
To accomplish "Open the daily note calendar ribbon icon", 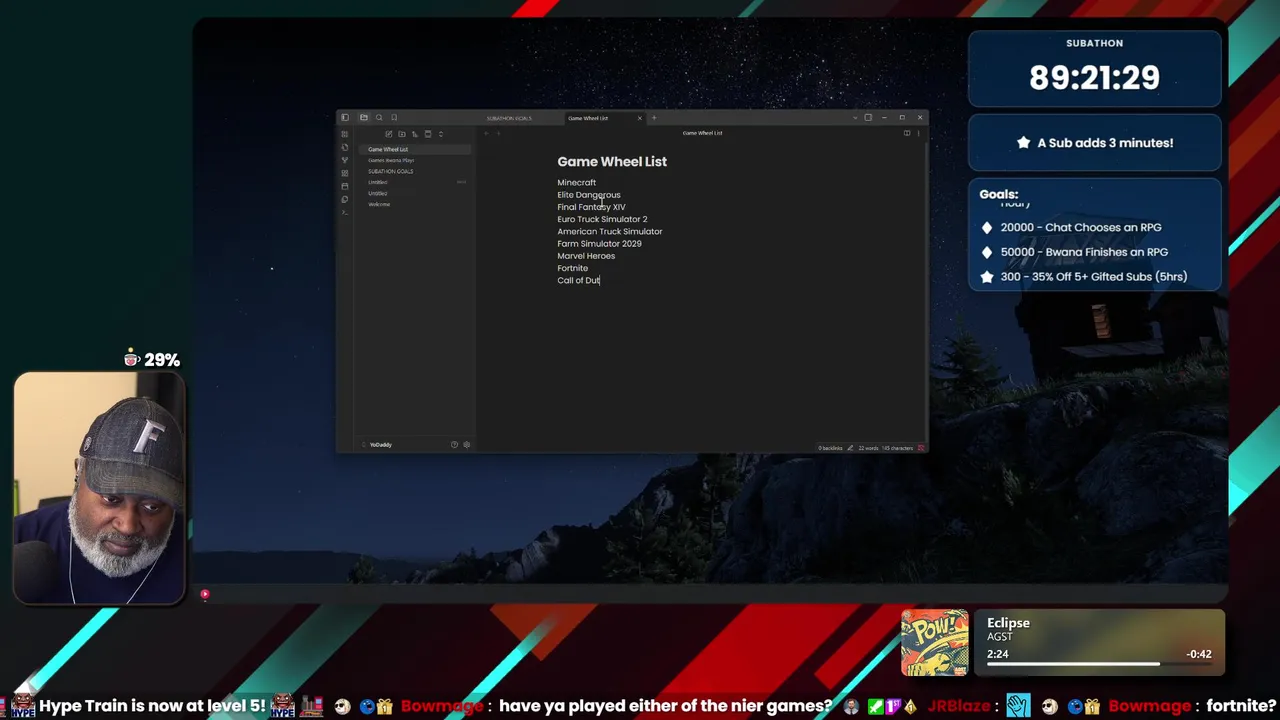I will [x=345, y=186].
